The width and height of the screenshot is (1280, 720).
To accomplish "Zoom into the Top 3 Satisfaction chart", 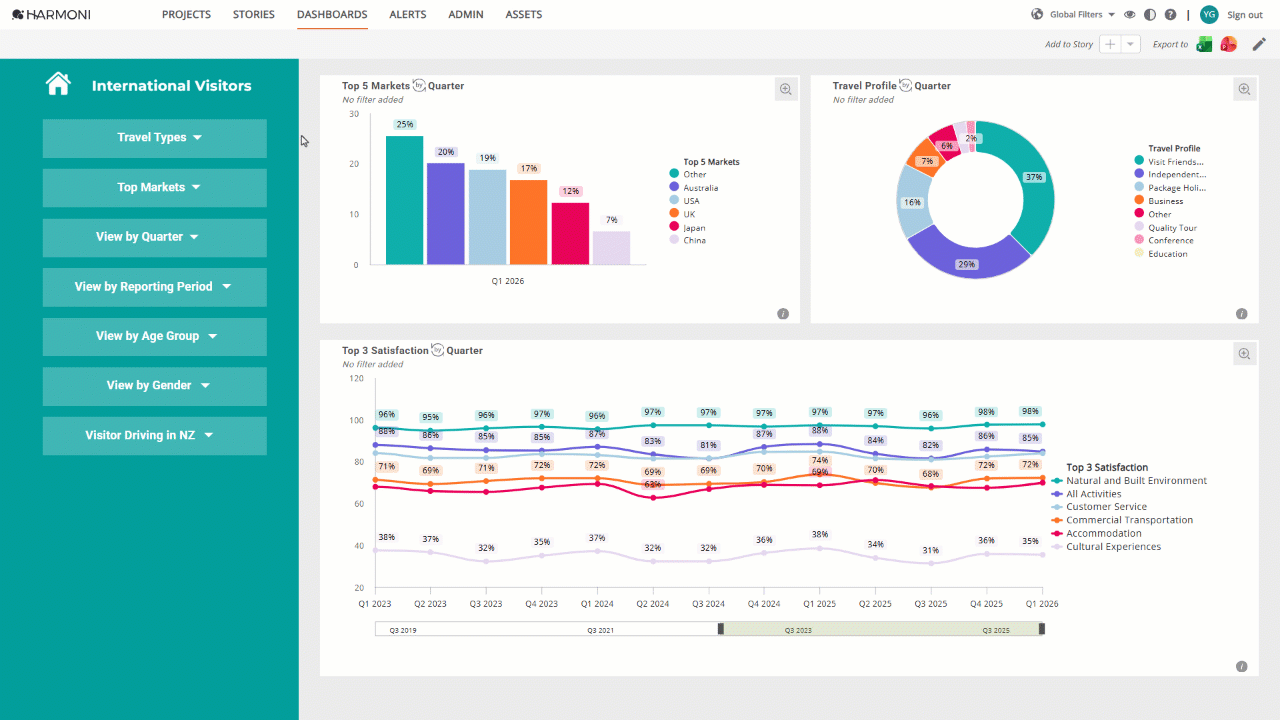I will tap(1244, 353).
